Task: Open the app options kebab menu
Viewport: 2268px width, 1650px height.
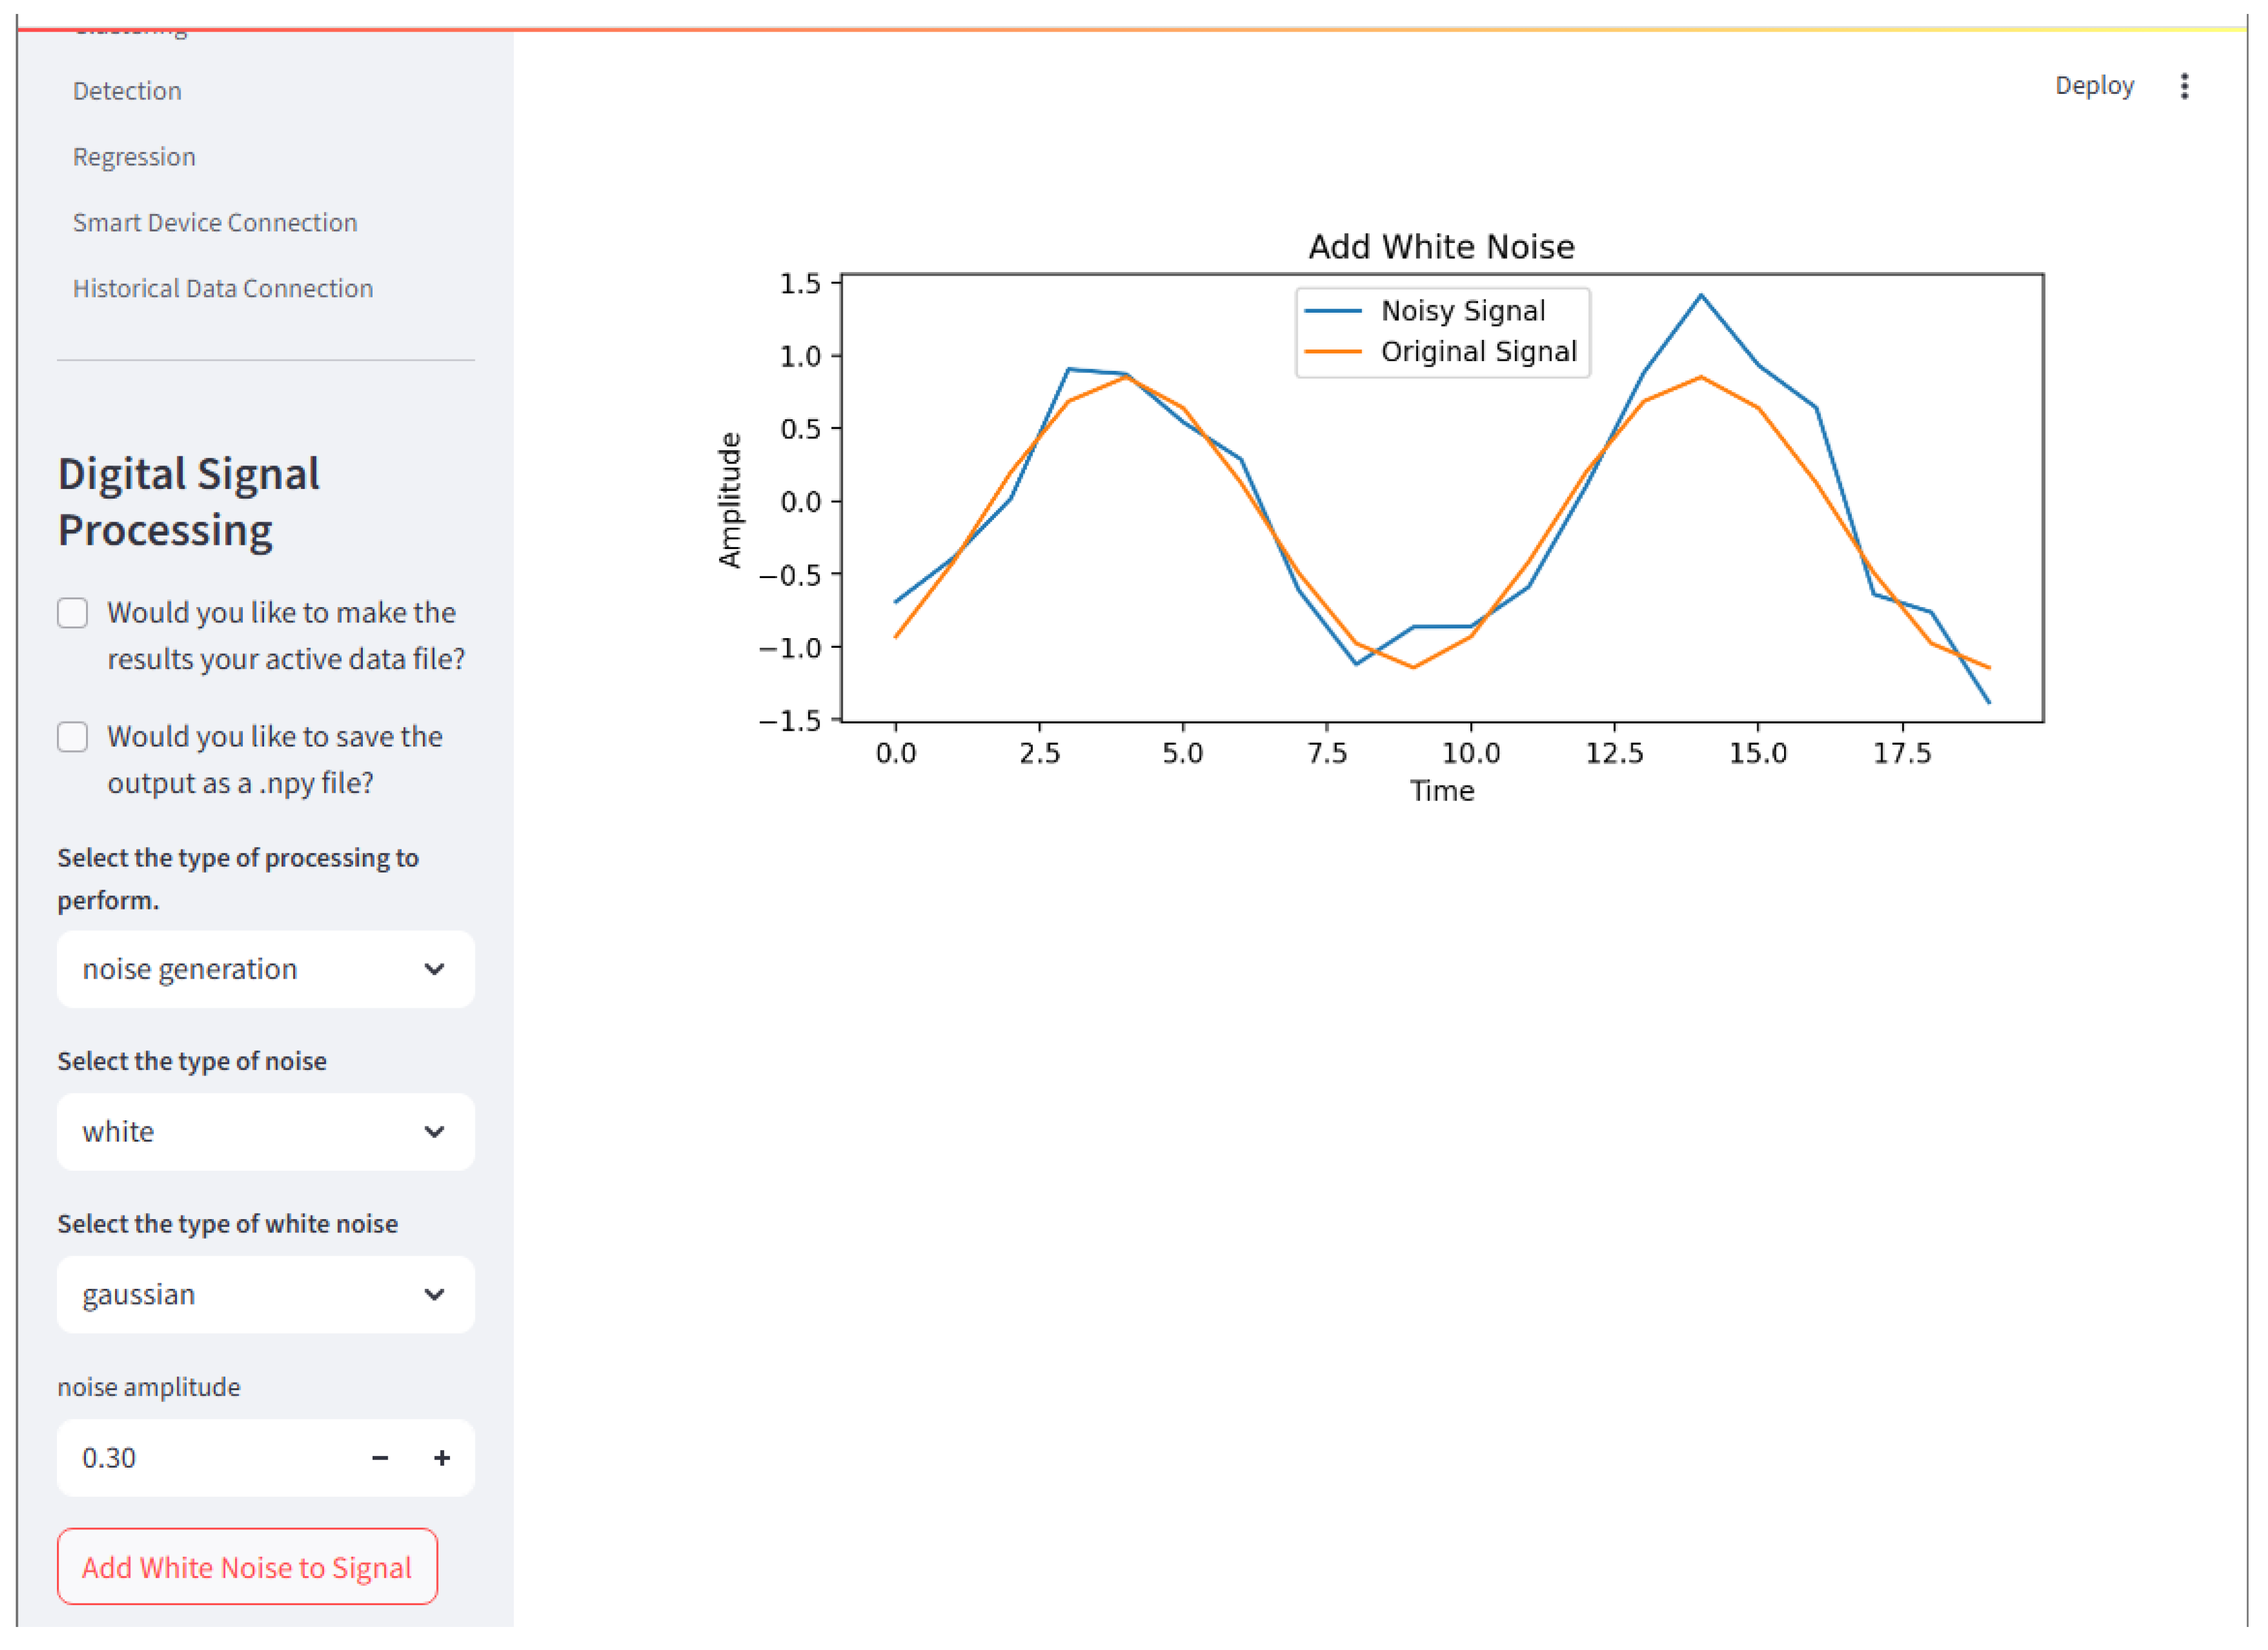Action: 2184,87
